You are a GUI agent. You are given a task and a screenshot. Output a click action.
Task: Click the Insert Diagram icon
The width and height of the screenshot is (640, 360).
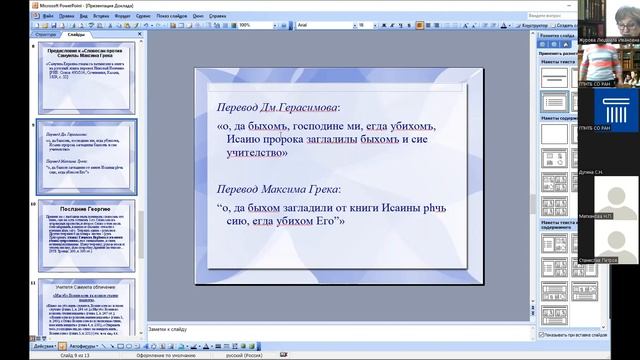(x=154, y=346)
